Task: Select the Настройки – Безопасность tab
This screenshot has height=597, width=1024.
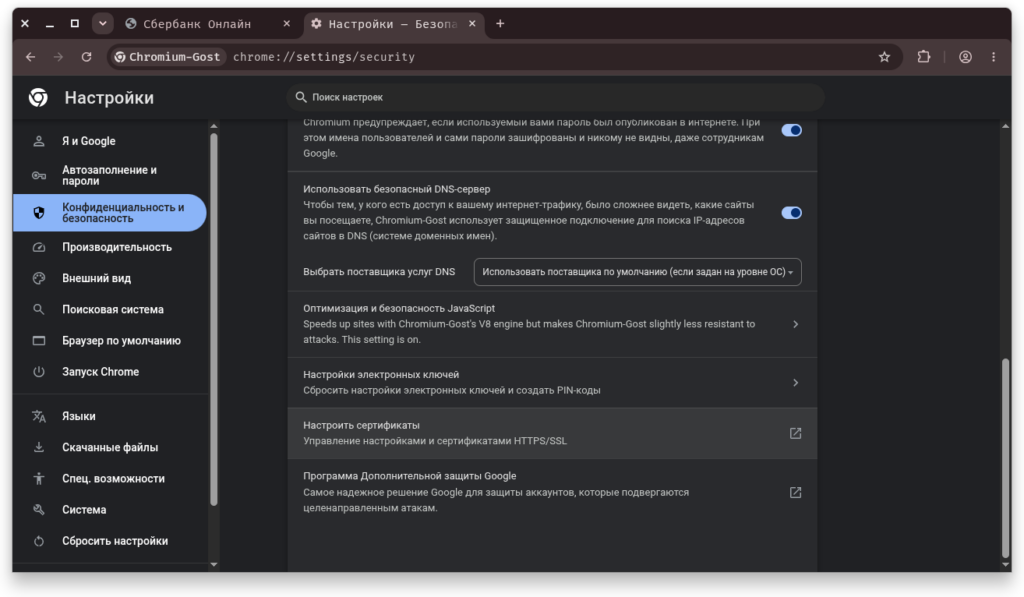Action: click(x=394, y=24)
